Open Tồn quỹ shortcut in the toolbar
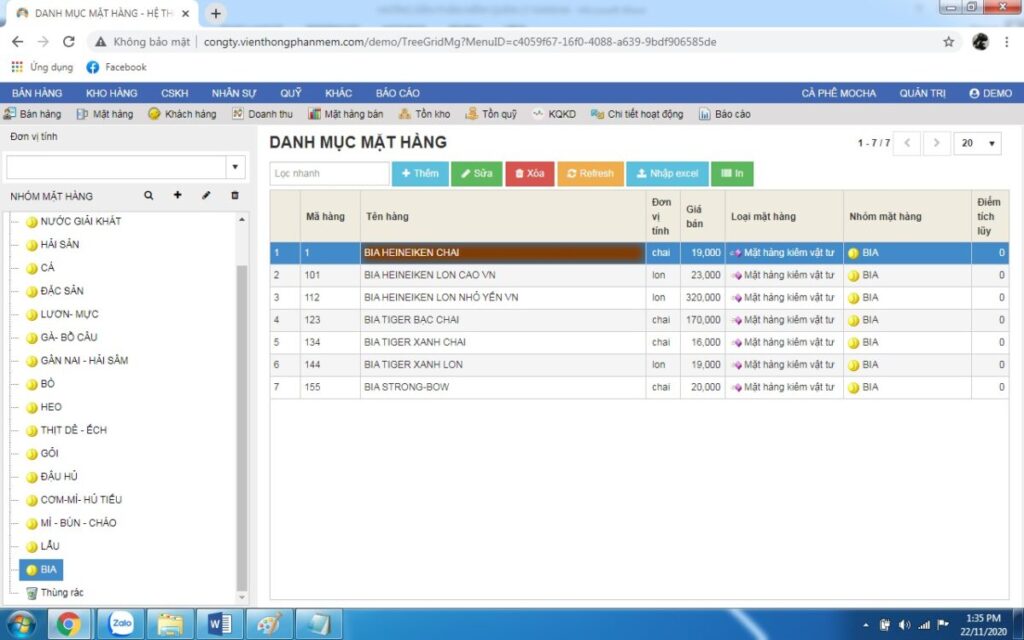 [x=491, y=114]
